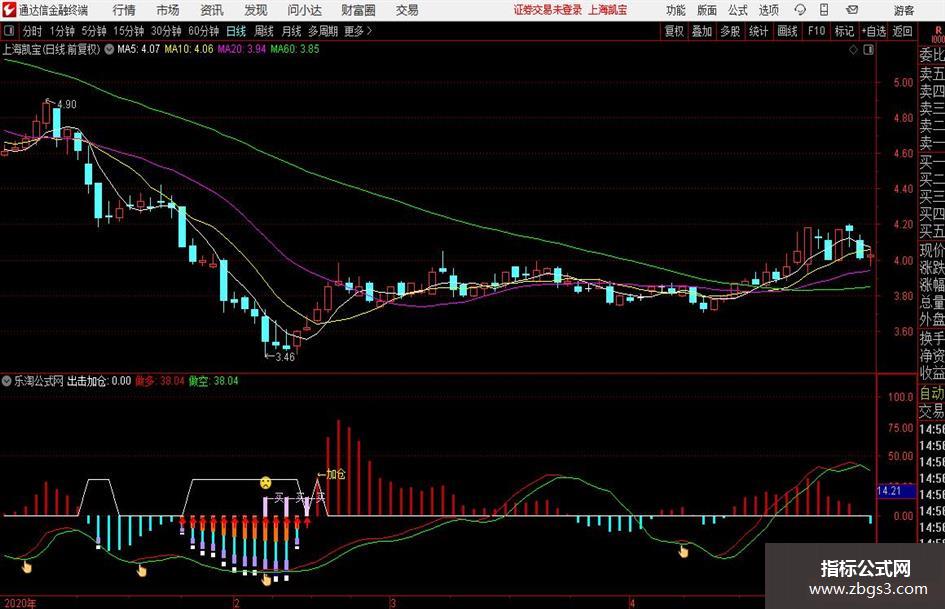Open the 多周期 multi-period view
Viewport: 945px width, 609px height.
tap(323, 31)
